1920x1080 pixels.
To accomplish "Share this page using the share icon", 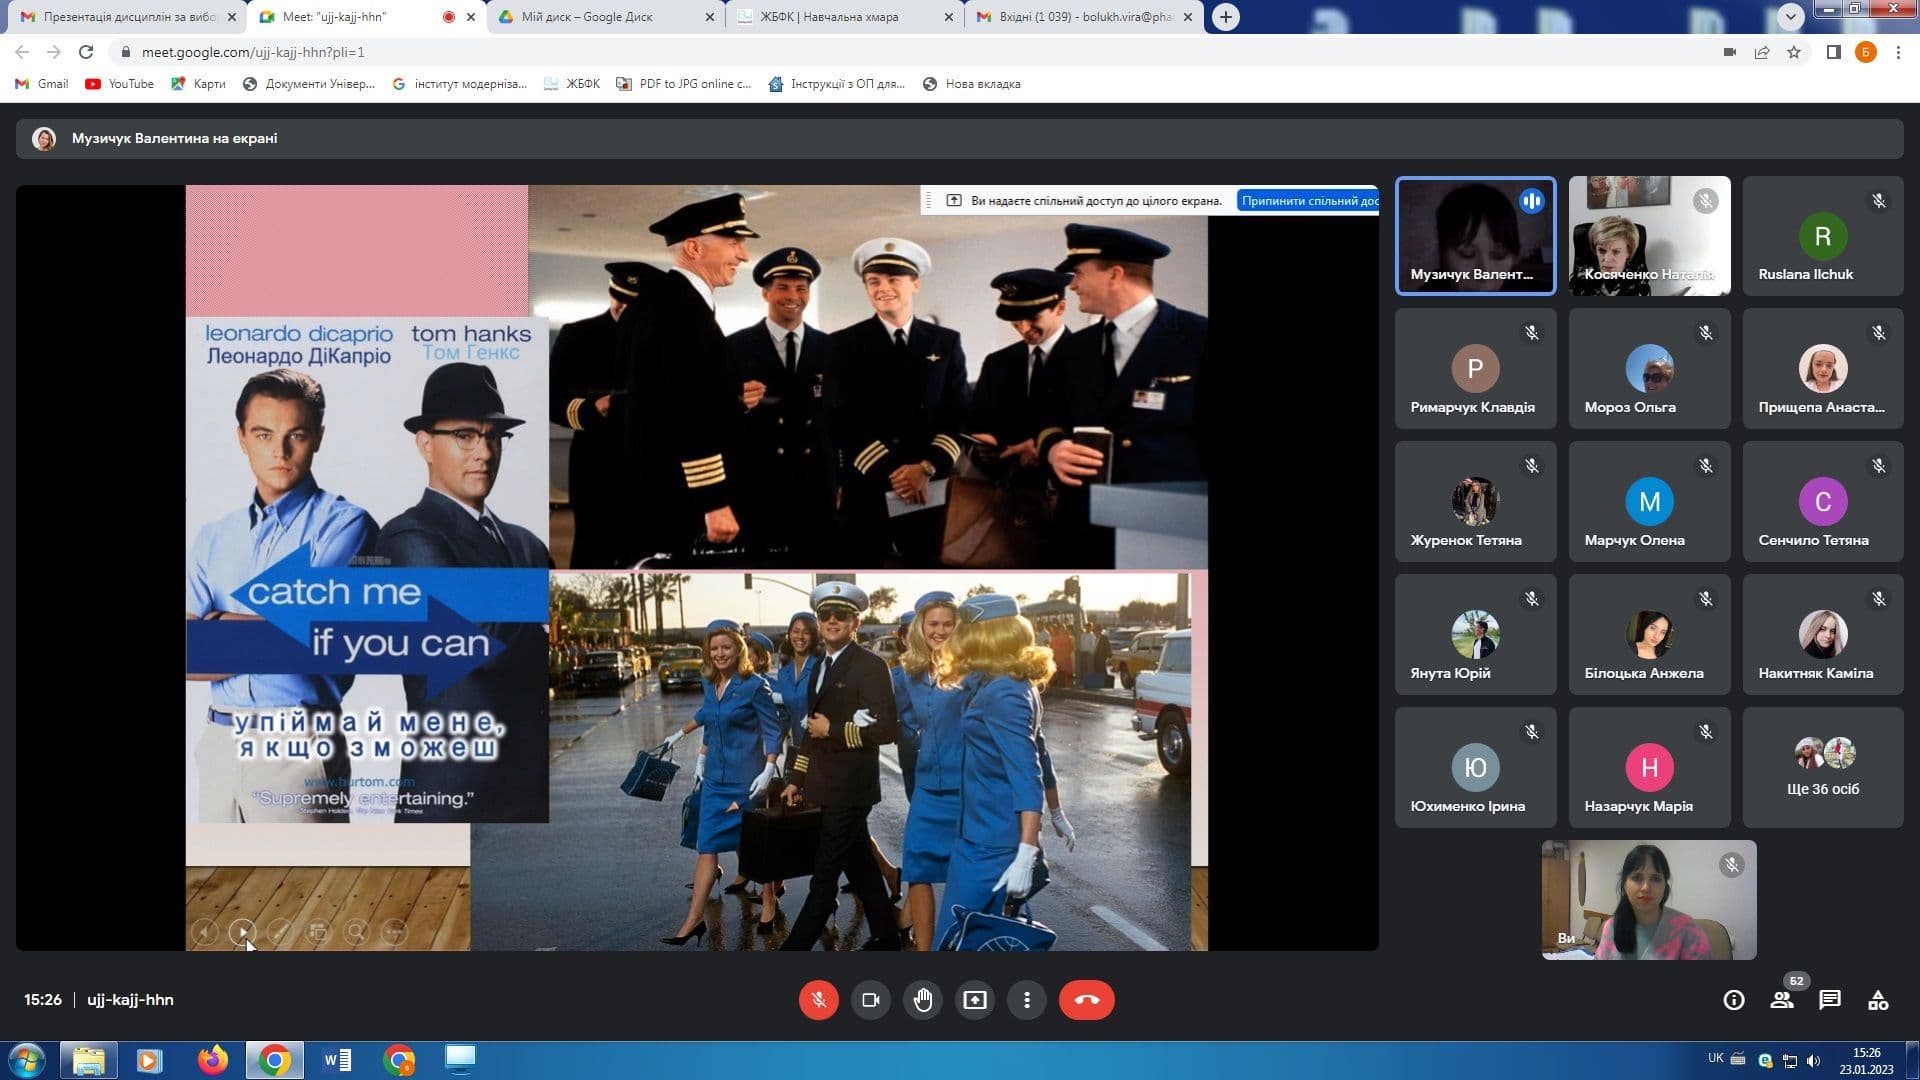I will point(1762,52).
